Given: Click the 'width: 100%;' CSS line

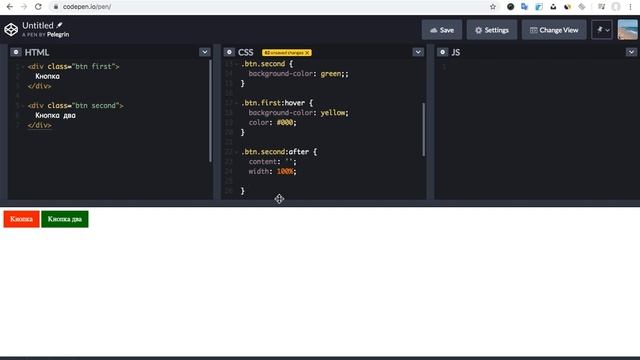Looking at the screenshot, I should (273, 171).
